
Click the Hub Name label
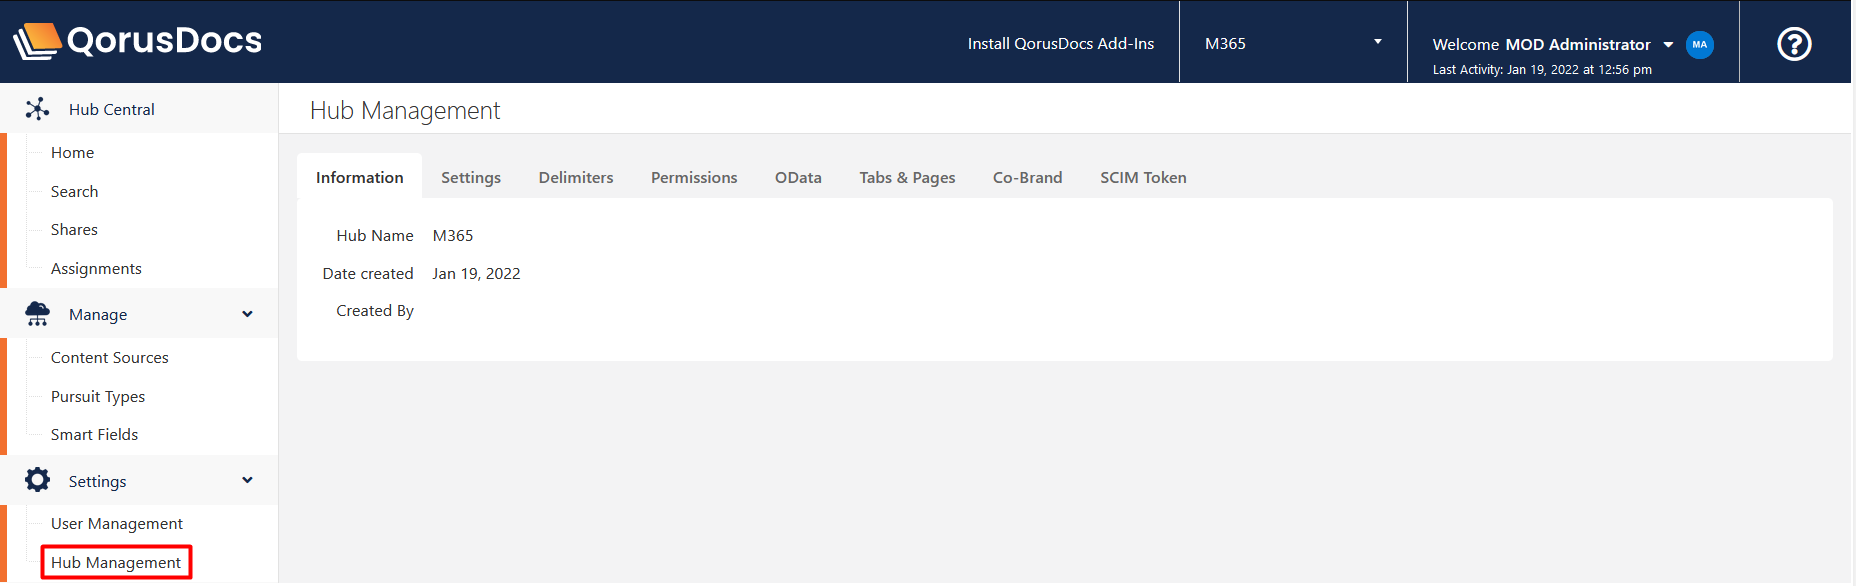(375, 235)
